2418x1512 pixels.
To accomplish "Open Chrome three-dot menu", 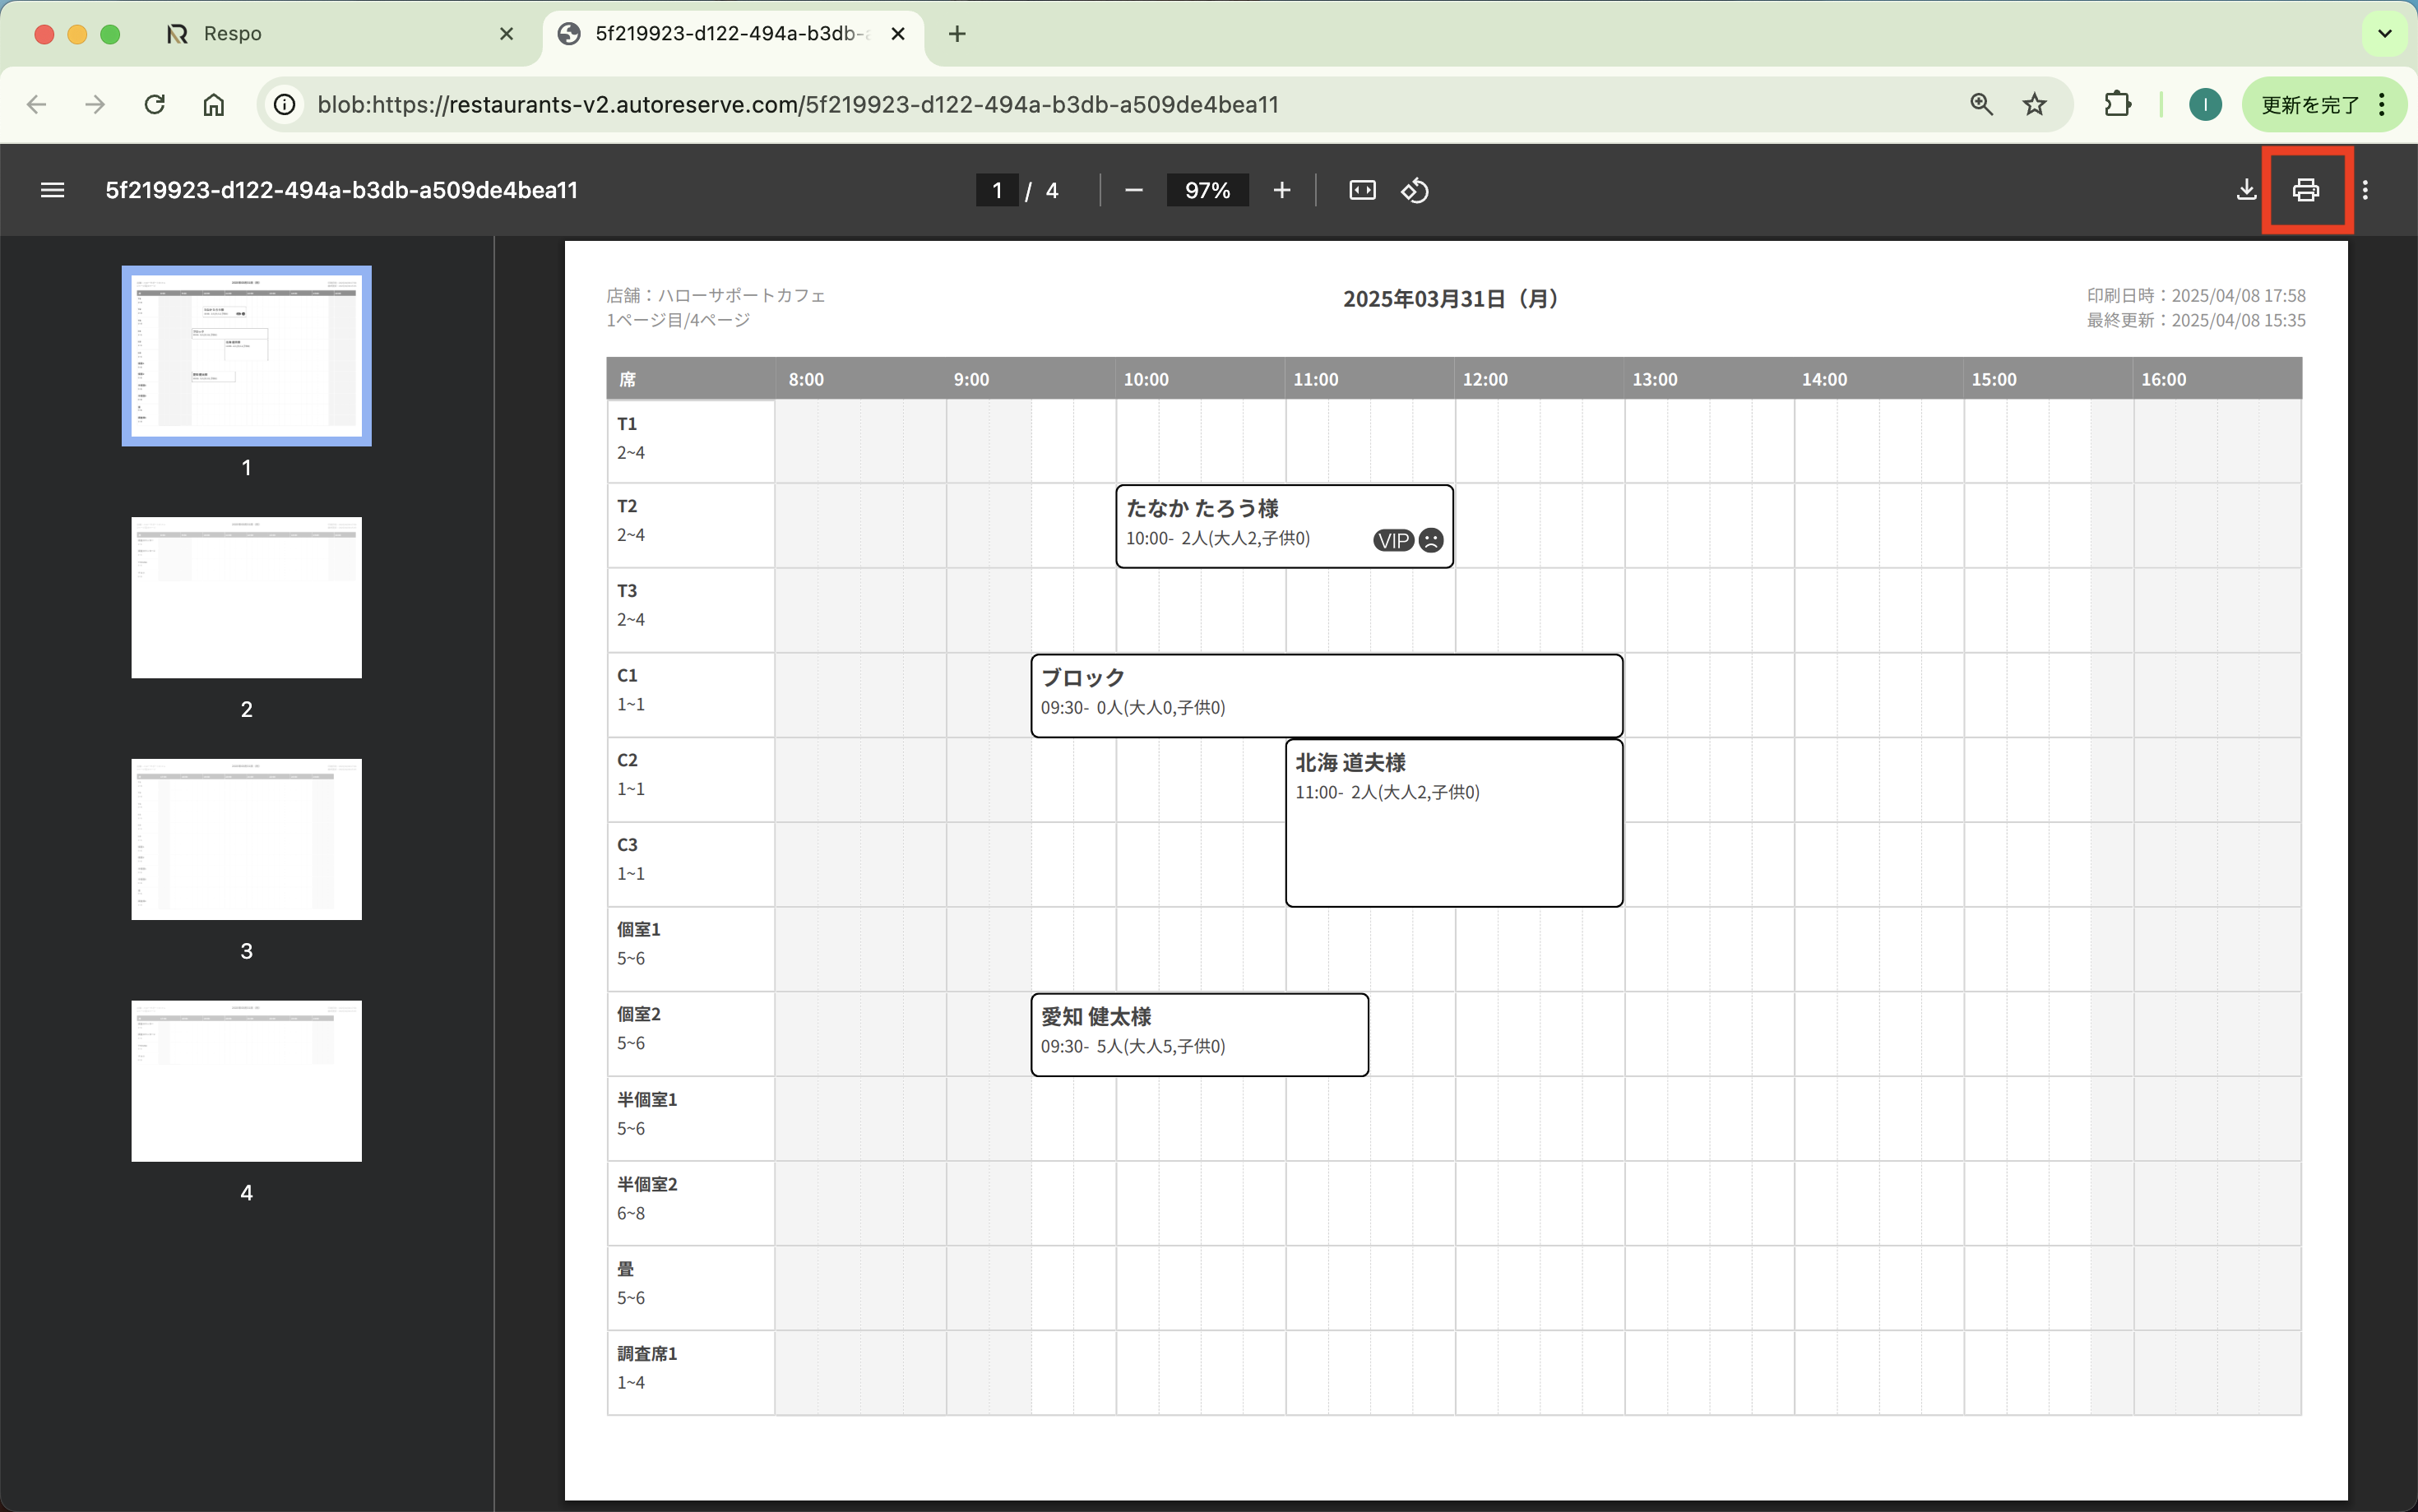I will 2382,104.
